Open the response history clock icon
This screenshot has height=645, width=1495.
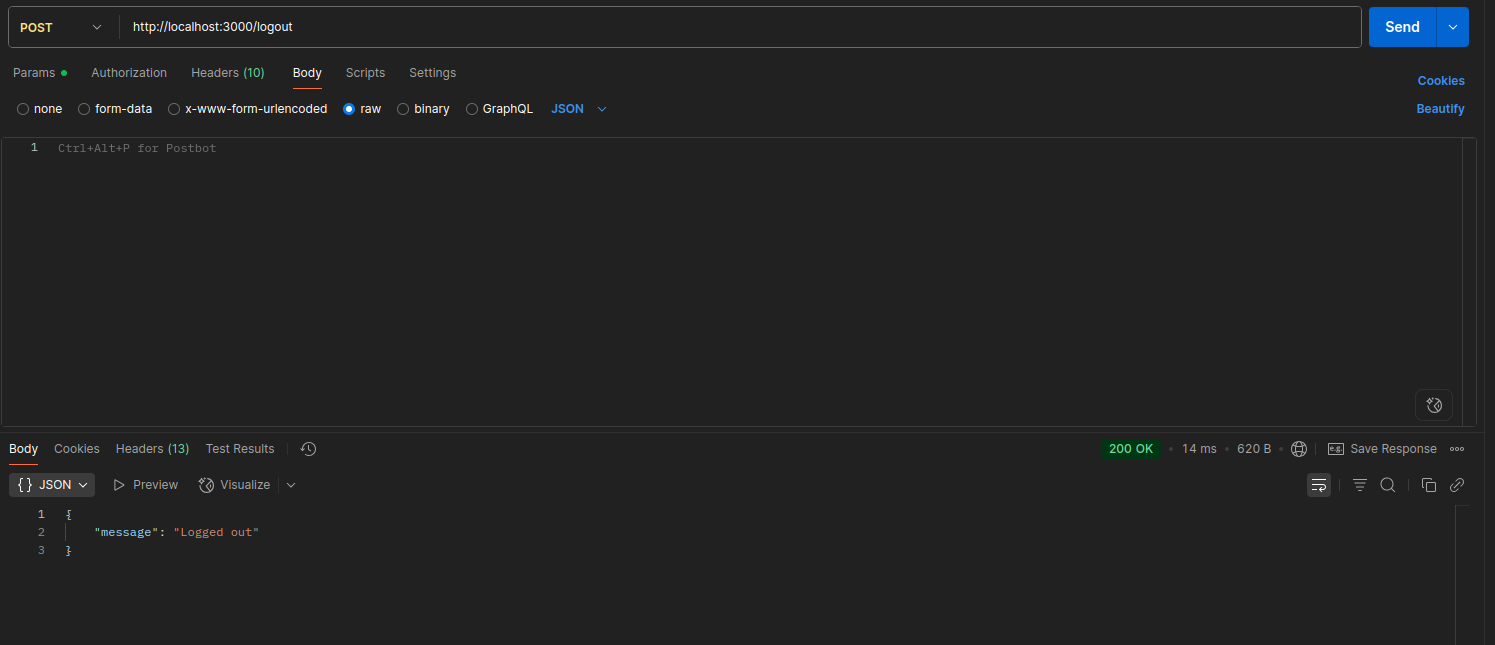click(308, 449)
